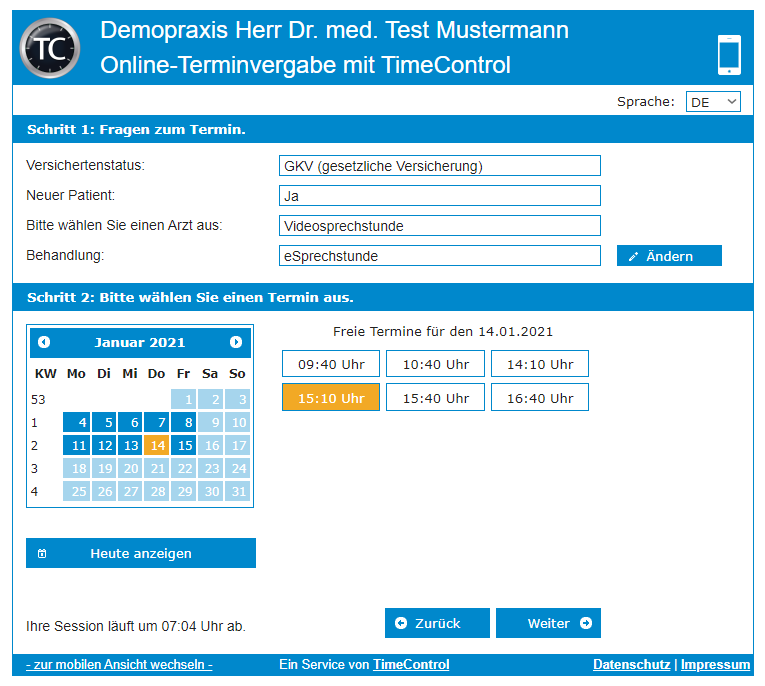765x686 pixels.
Task: Click the mobile phone icon in header
Action: tap(729, 54)
